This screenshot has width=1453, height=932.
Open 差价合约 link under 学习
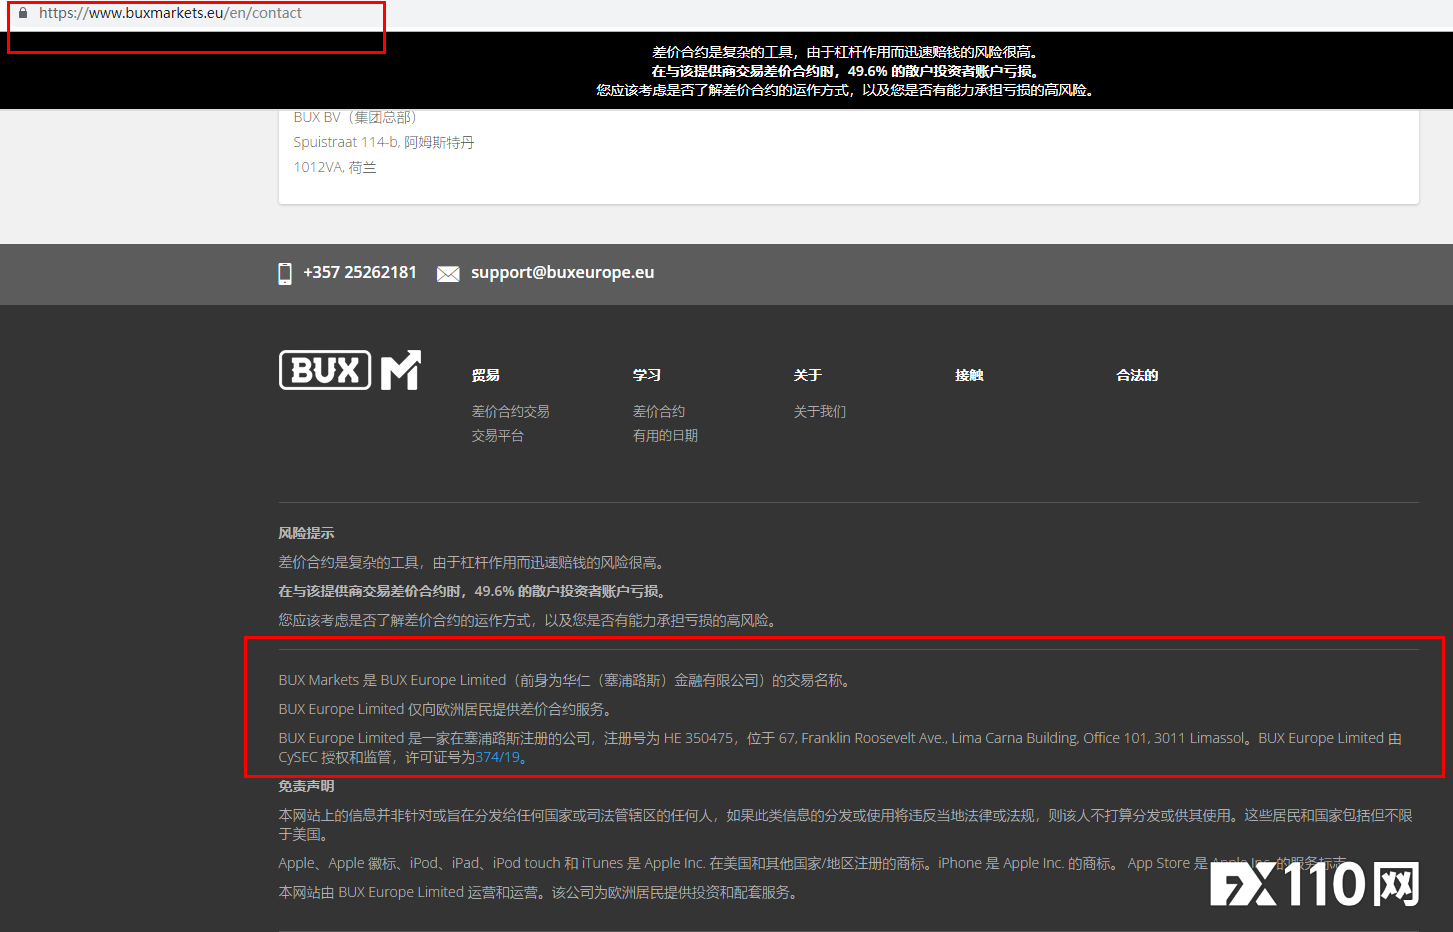[x=659, y=411]
